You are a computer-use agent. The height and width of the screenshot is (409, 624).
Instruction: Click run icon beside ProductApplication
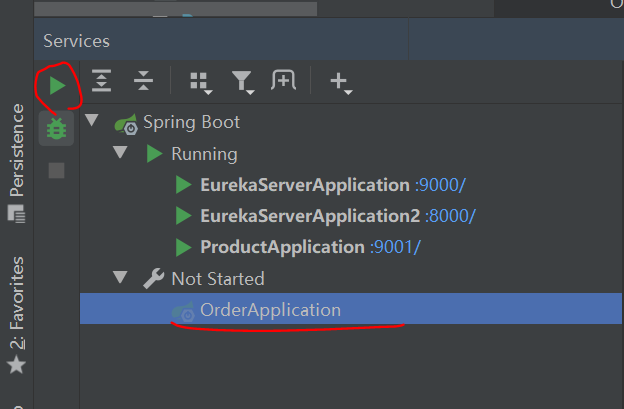click(x=183, y=247)
